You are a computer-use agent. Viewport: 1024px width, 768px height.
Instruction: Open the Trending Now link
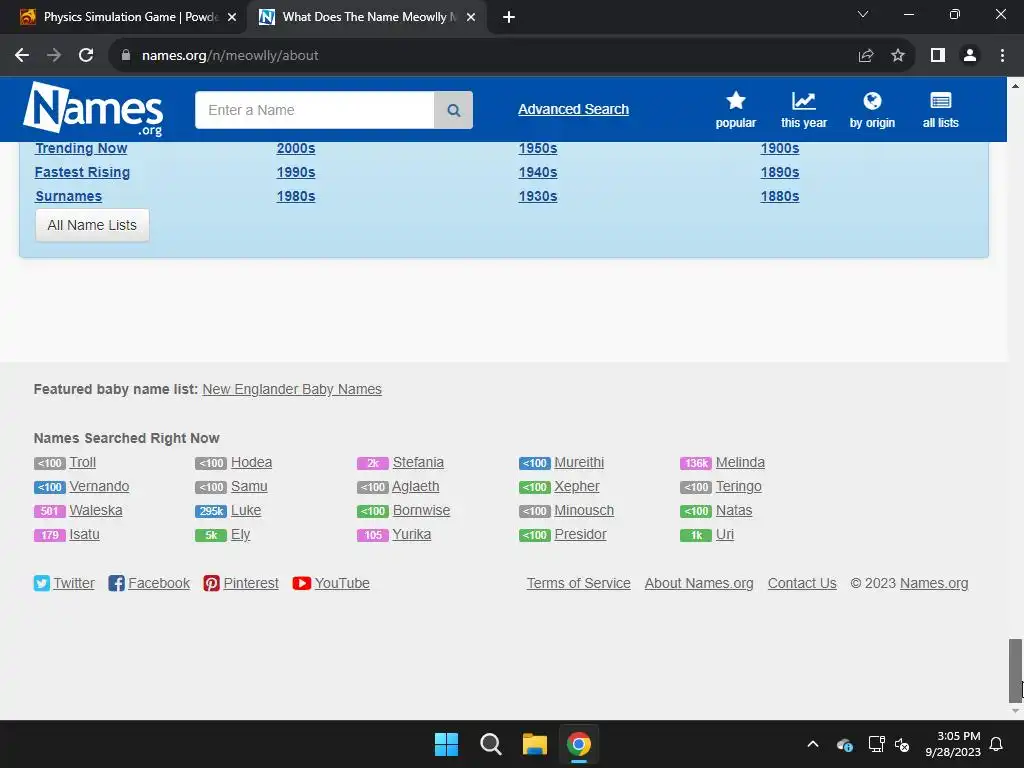81,148
